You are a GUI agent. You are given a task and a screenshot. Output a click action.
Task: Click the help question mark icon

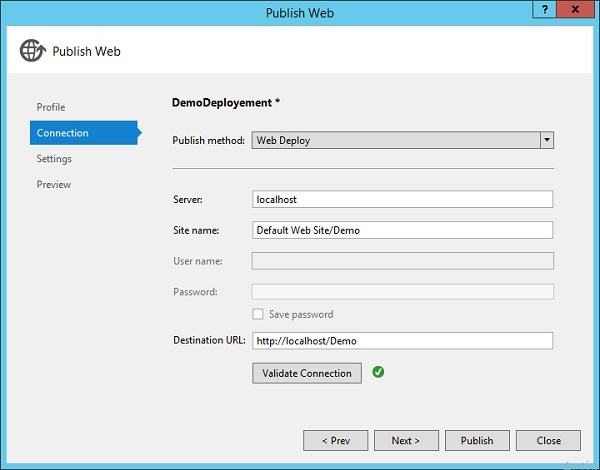542,13
